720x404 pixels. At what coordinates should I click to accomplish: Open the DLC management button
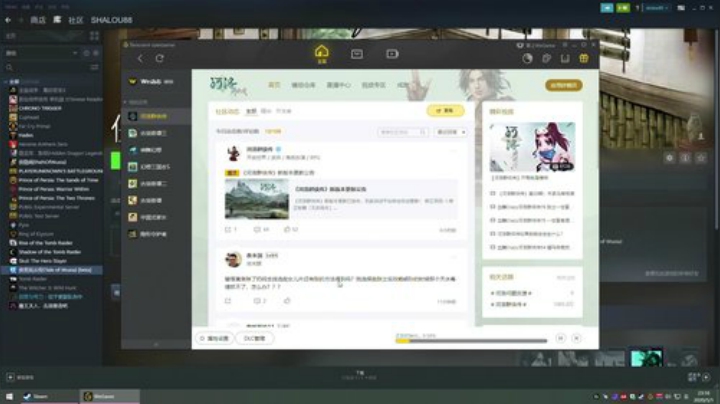coord(255,338)
